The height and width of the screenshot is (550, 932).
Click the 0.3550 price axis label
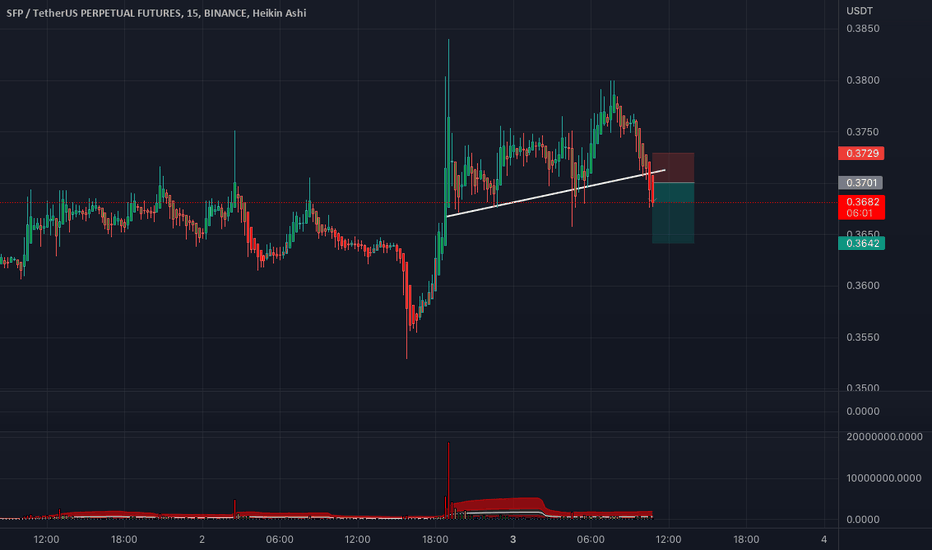click(862, 338)
